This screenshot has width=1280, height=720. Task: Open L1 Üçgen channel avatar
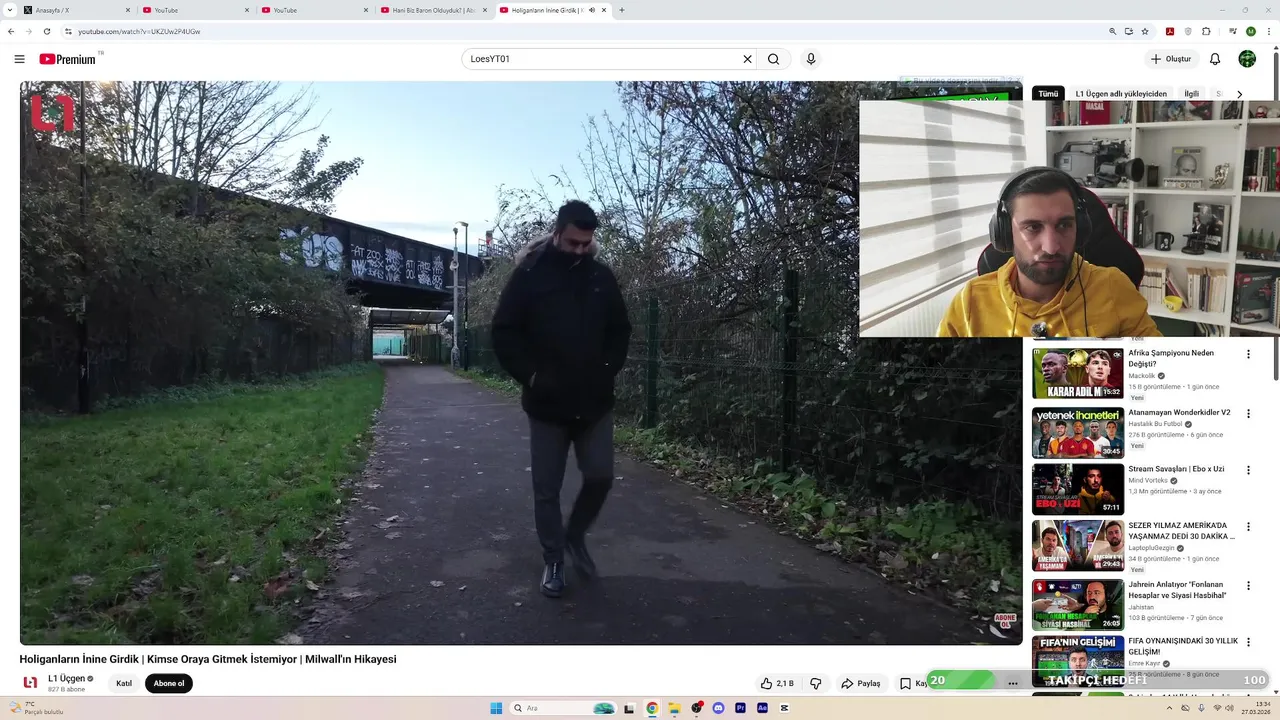click(30, 683)
